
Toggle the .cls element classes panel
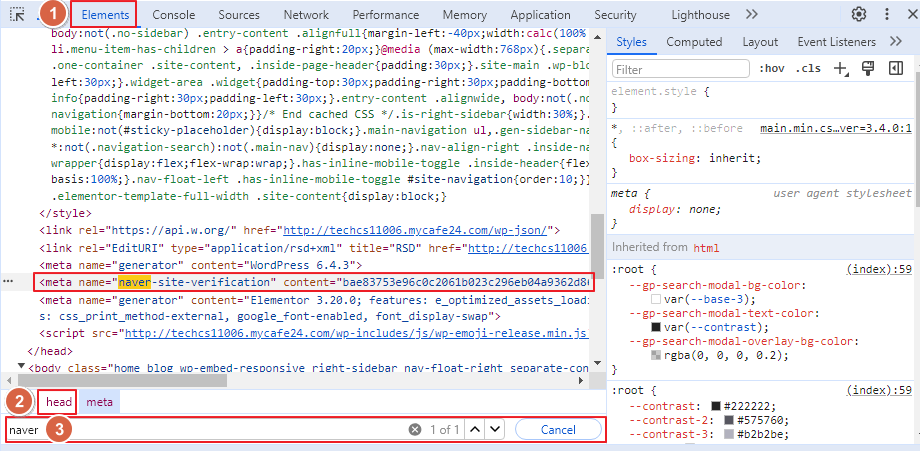pos(808,69)
